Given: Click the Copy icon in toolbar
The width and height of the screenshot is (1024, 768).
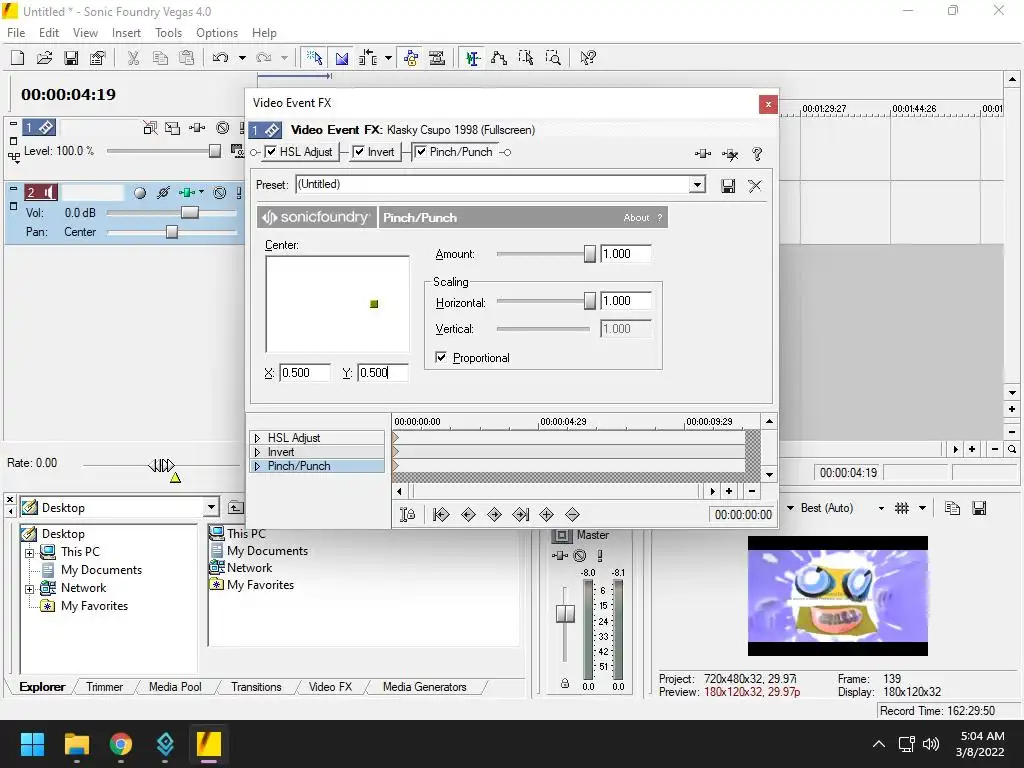Looking at the screenshot, I should [160, 58].
